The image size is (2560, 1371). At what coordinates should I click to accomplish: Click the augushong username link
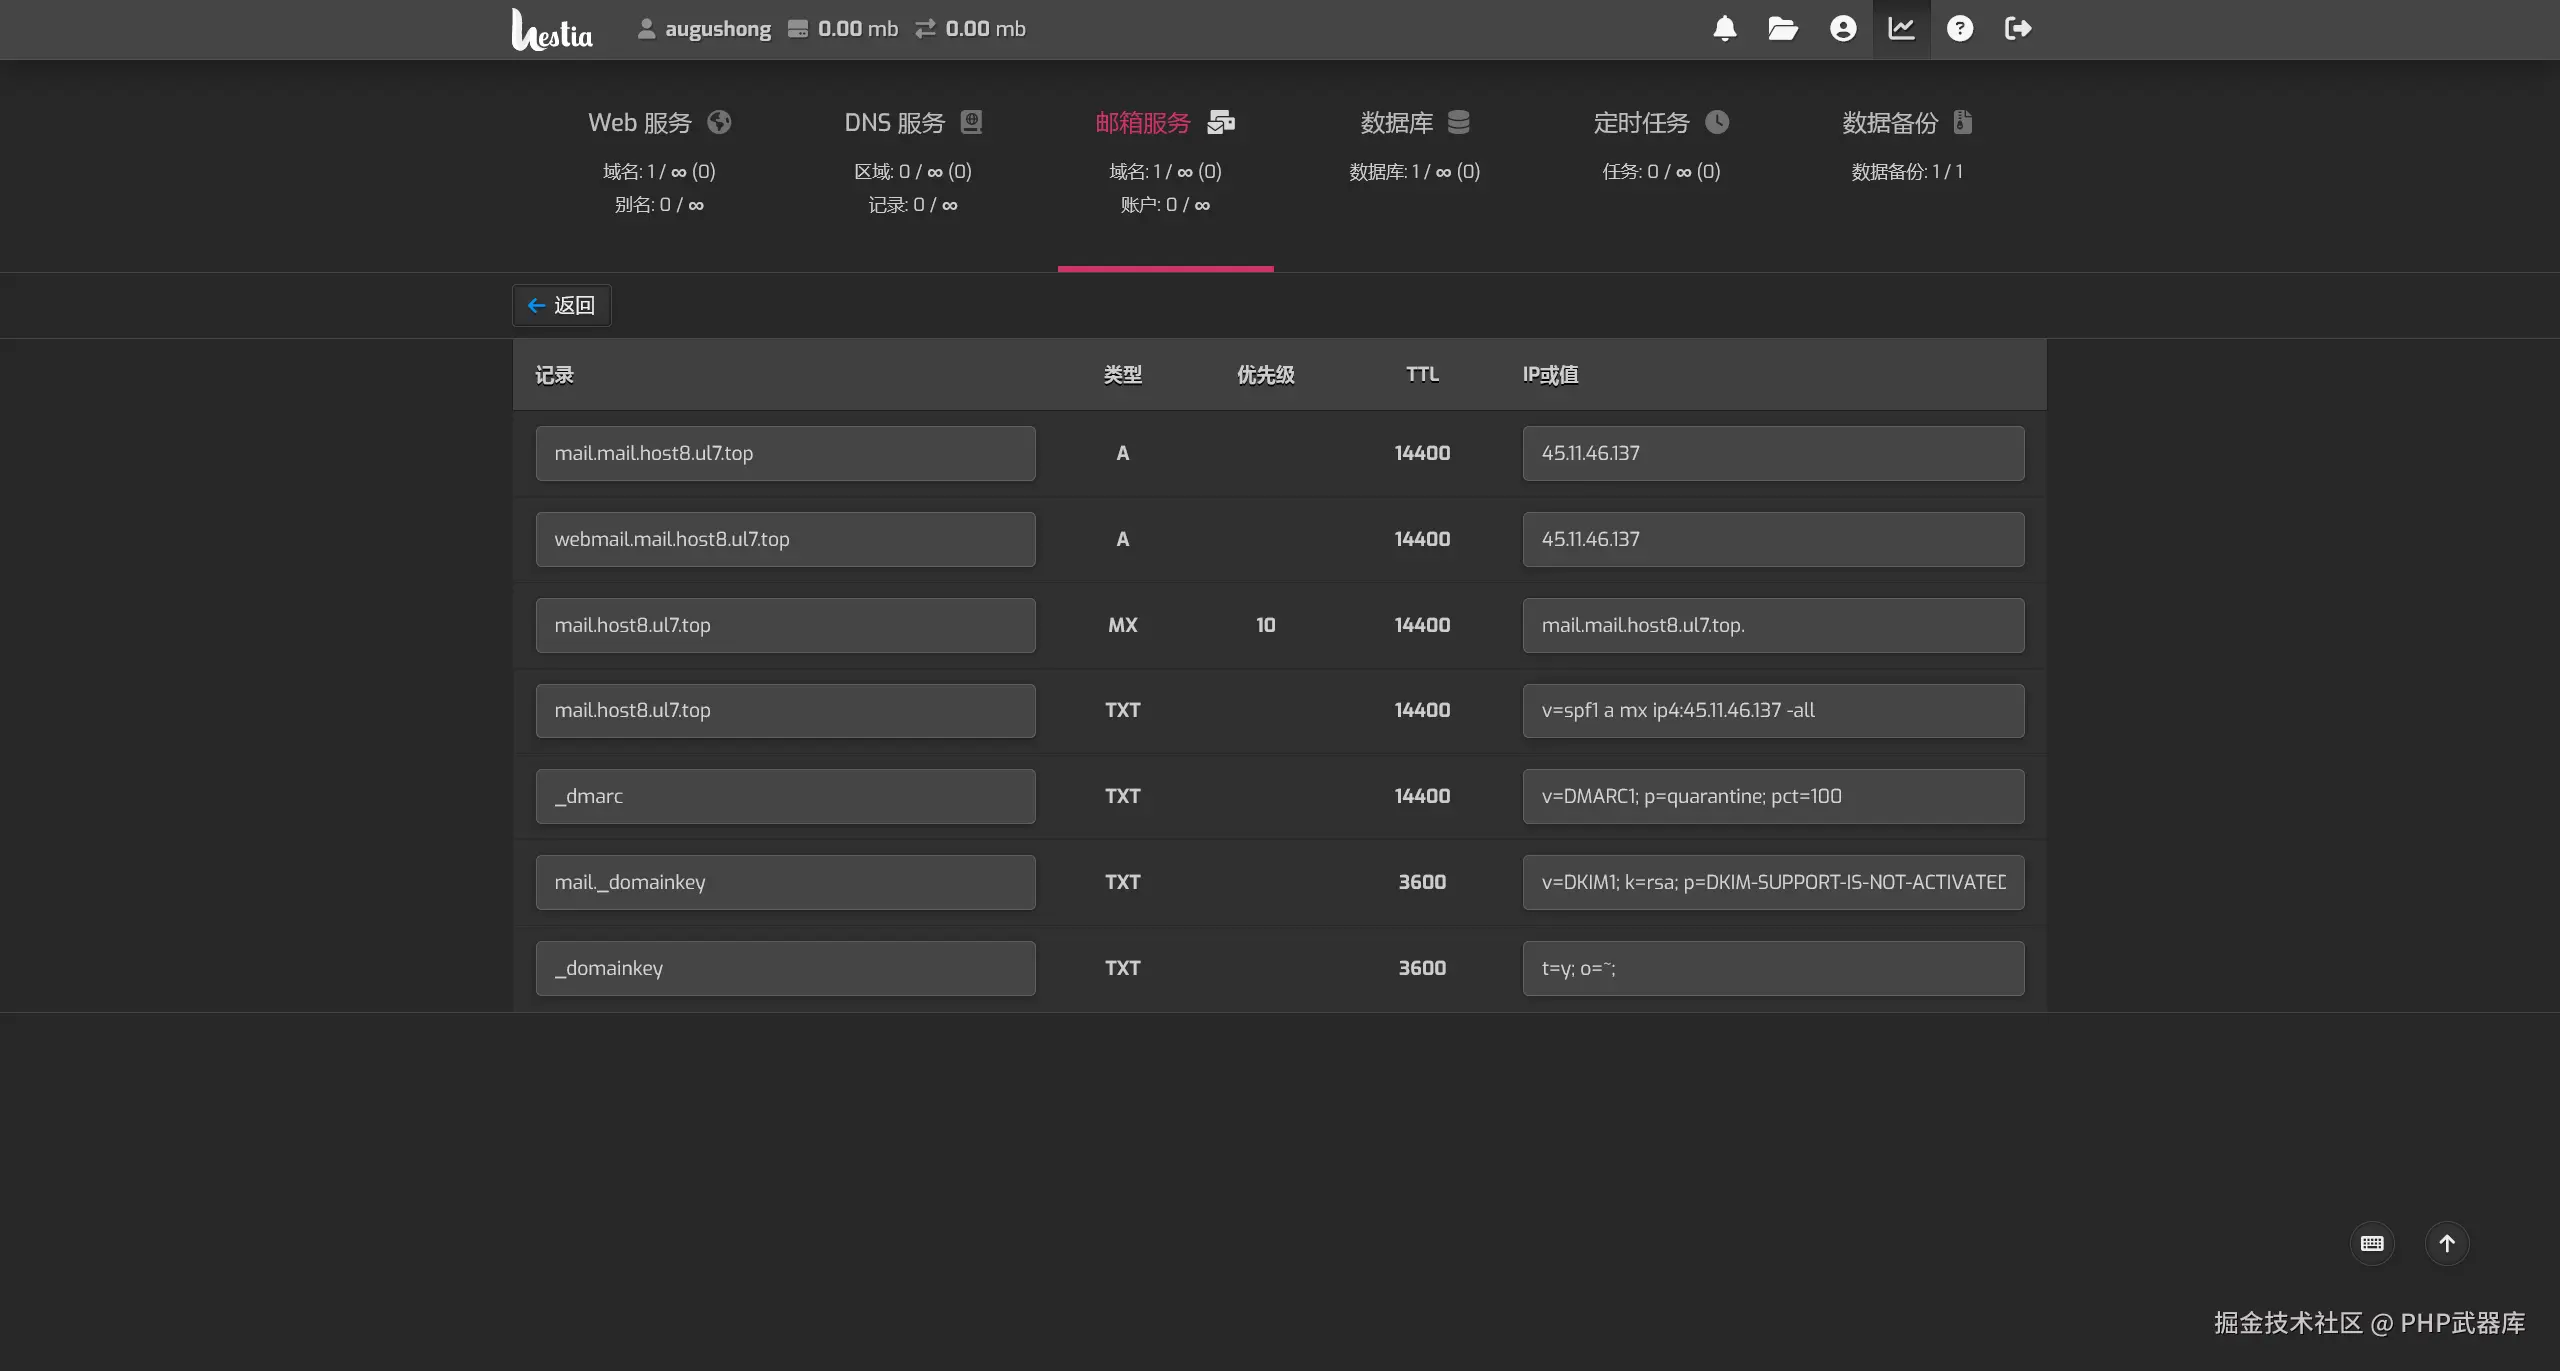click(717, 29)
